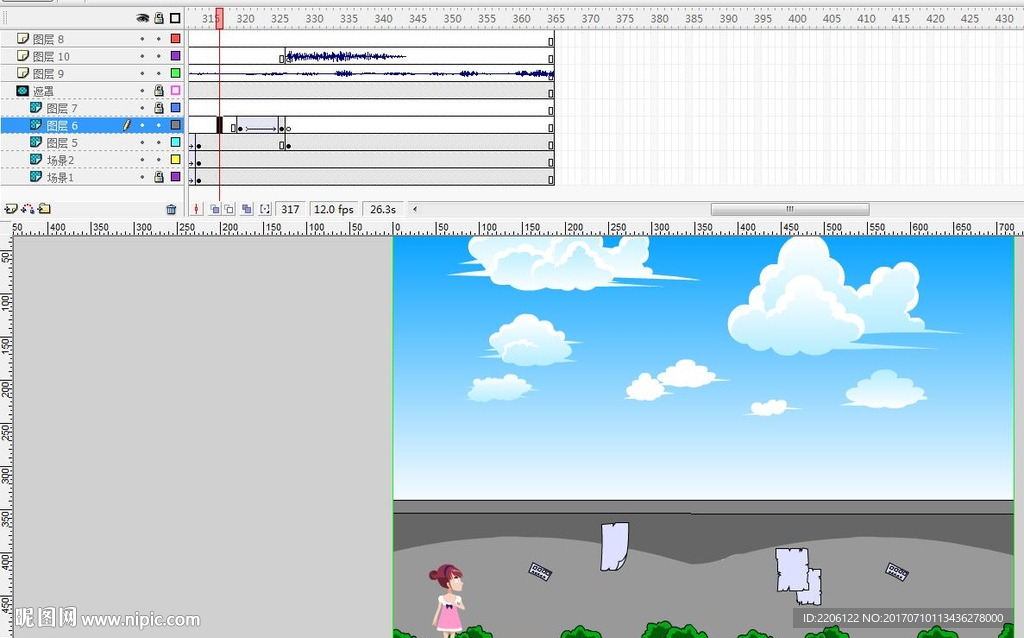This screenshot has height=638, width=1024.
Task: Click frame number 350 on the timeline ruler
Action: [453, 18]
